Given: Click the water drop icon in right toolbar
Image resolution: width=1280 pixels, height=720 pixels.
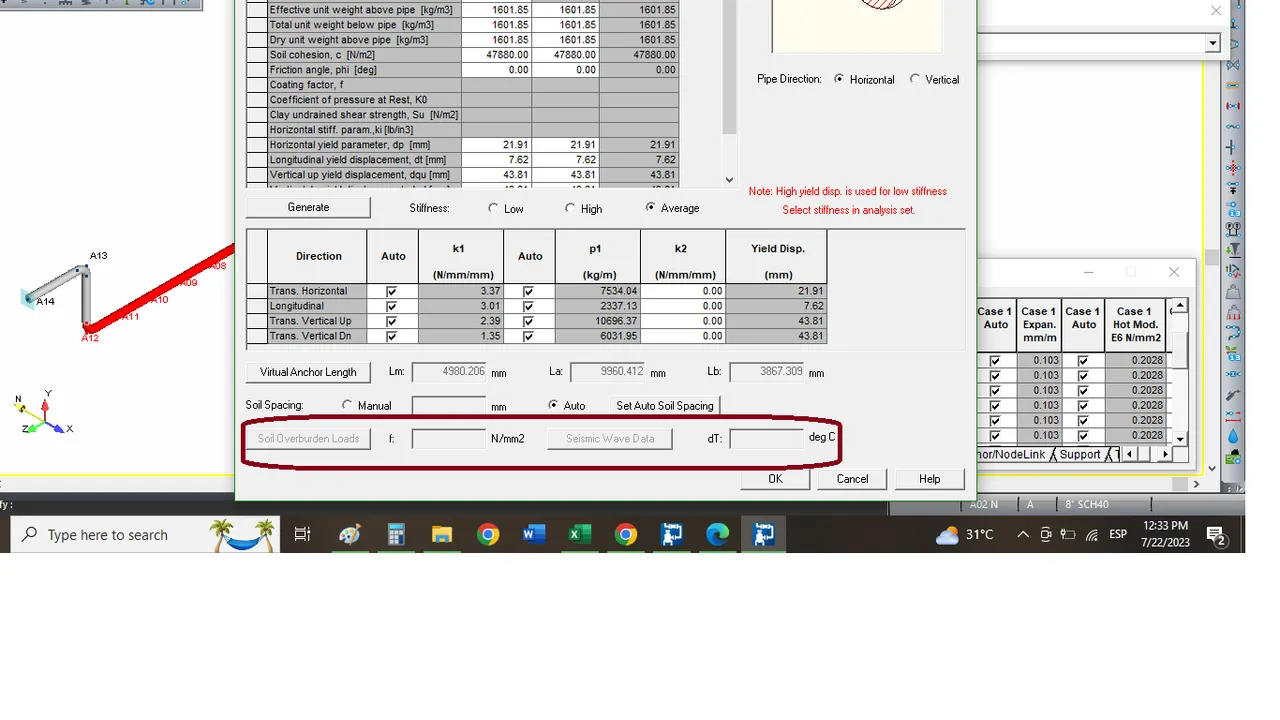Looking at the screenshot, I should tap(1233, 437).
